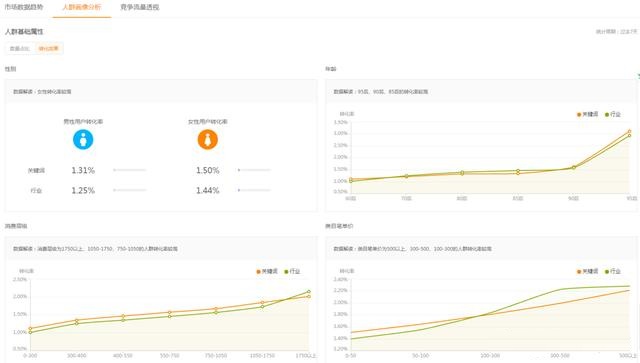Viewport: 640px width, 363px height.
Task: Click the 80后 data point in age chart
Action: (x=462, y=173)
